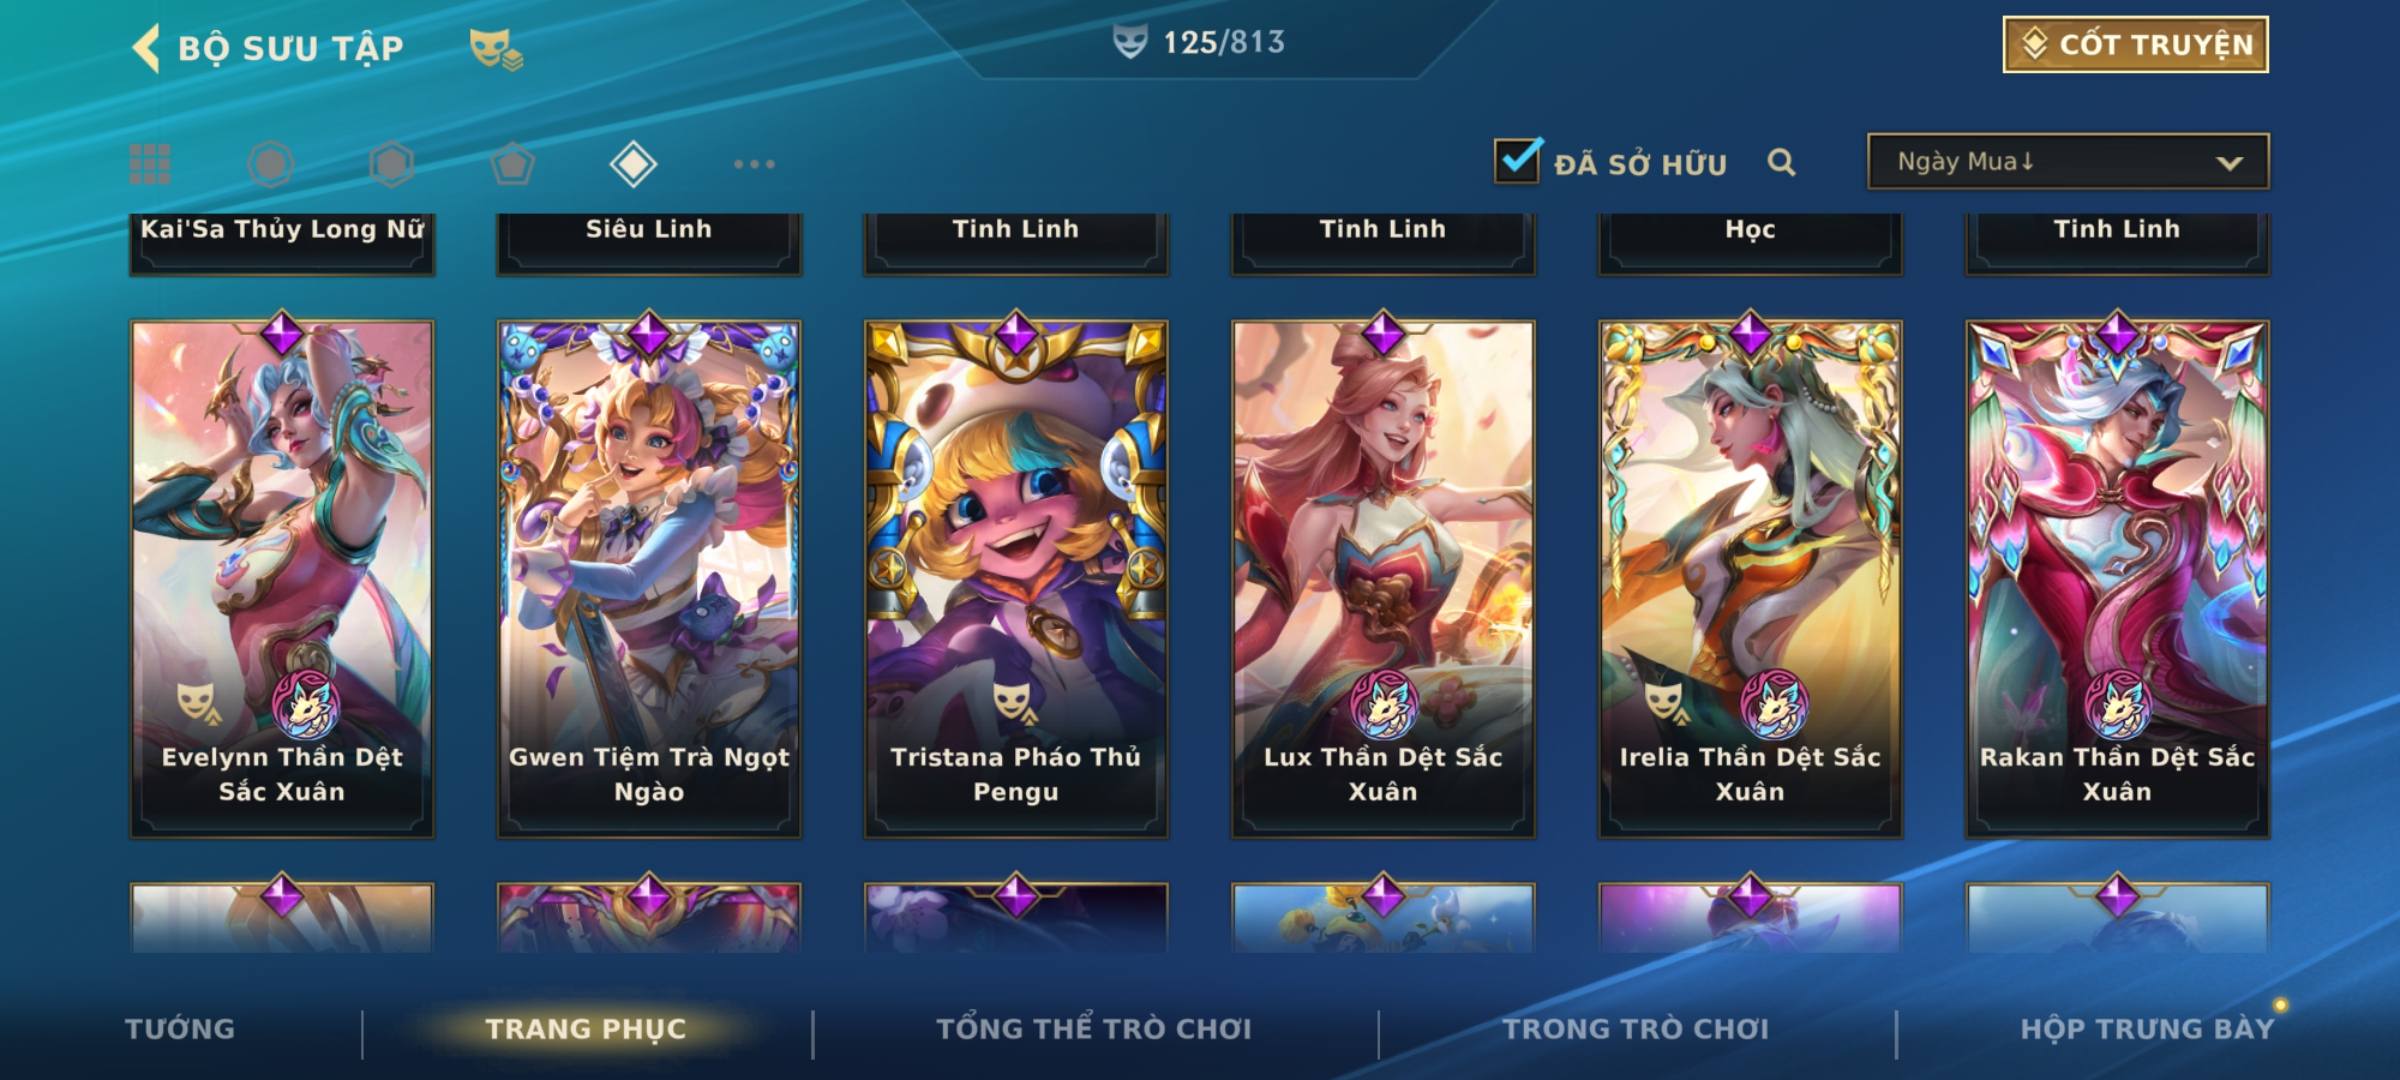Open Gwen Tiệm Trà Ngọt Ngào skin
2400x1080 pixels.
point(649,578)
